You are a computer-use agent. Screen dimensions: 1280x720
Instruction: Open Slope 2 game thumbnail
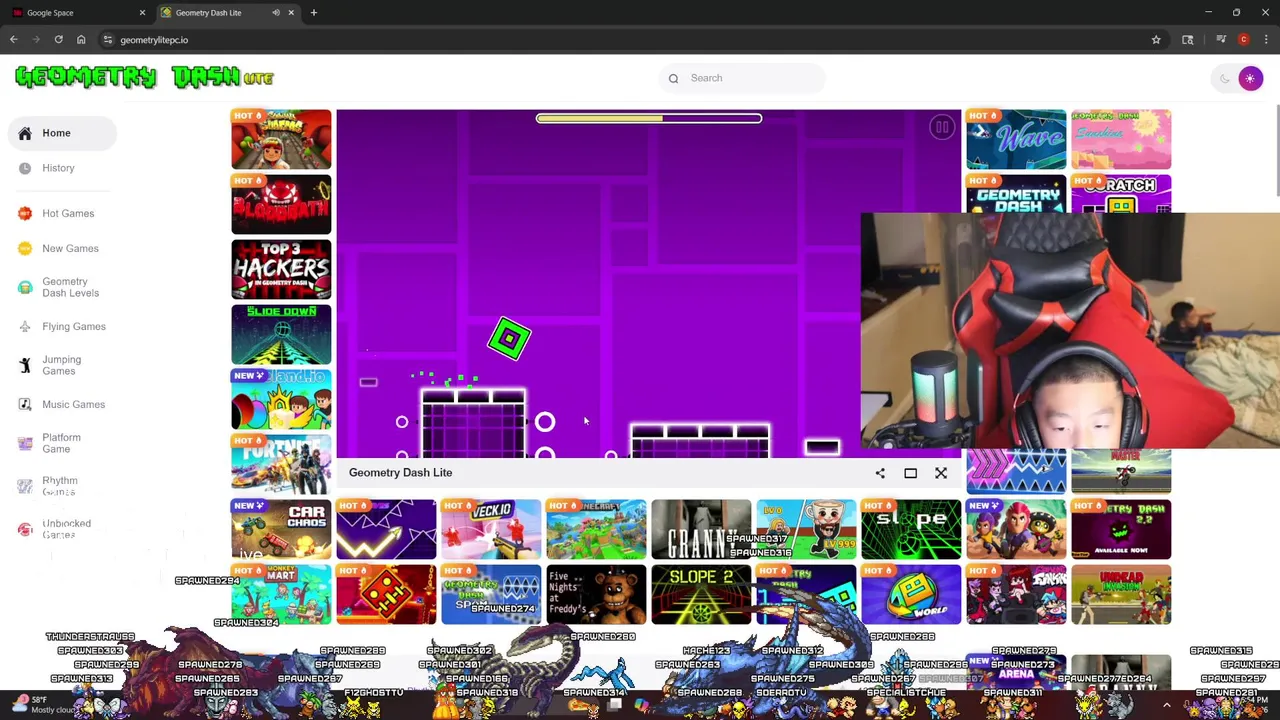tap(701, 594)
